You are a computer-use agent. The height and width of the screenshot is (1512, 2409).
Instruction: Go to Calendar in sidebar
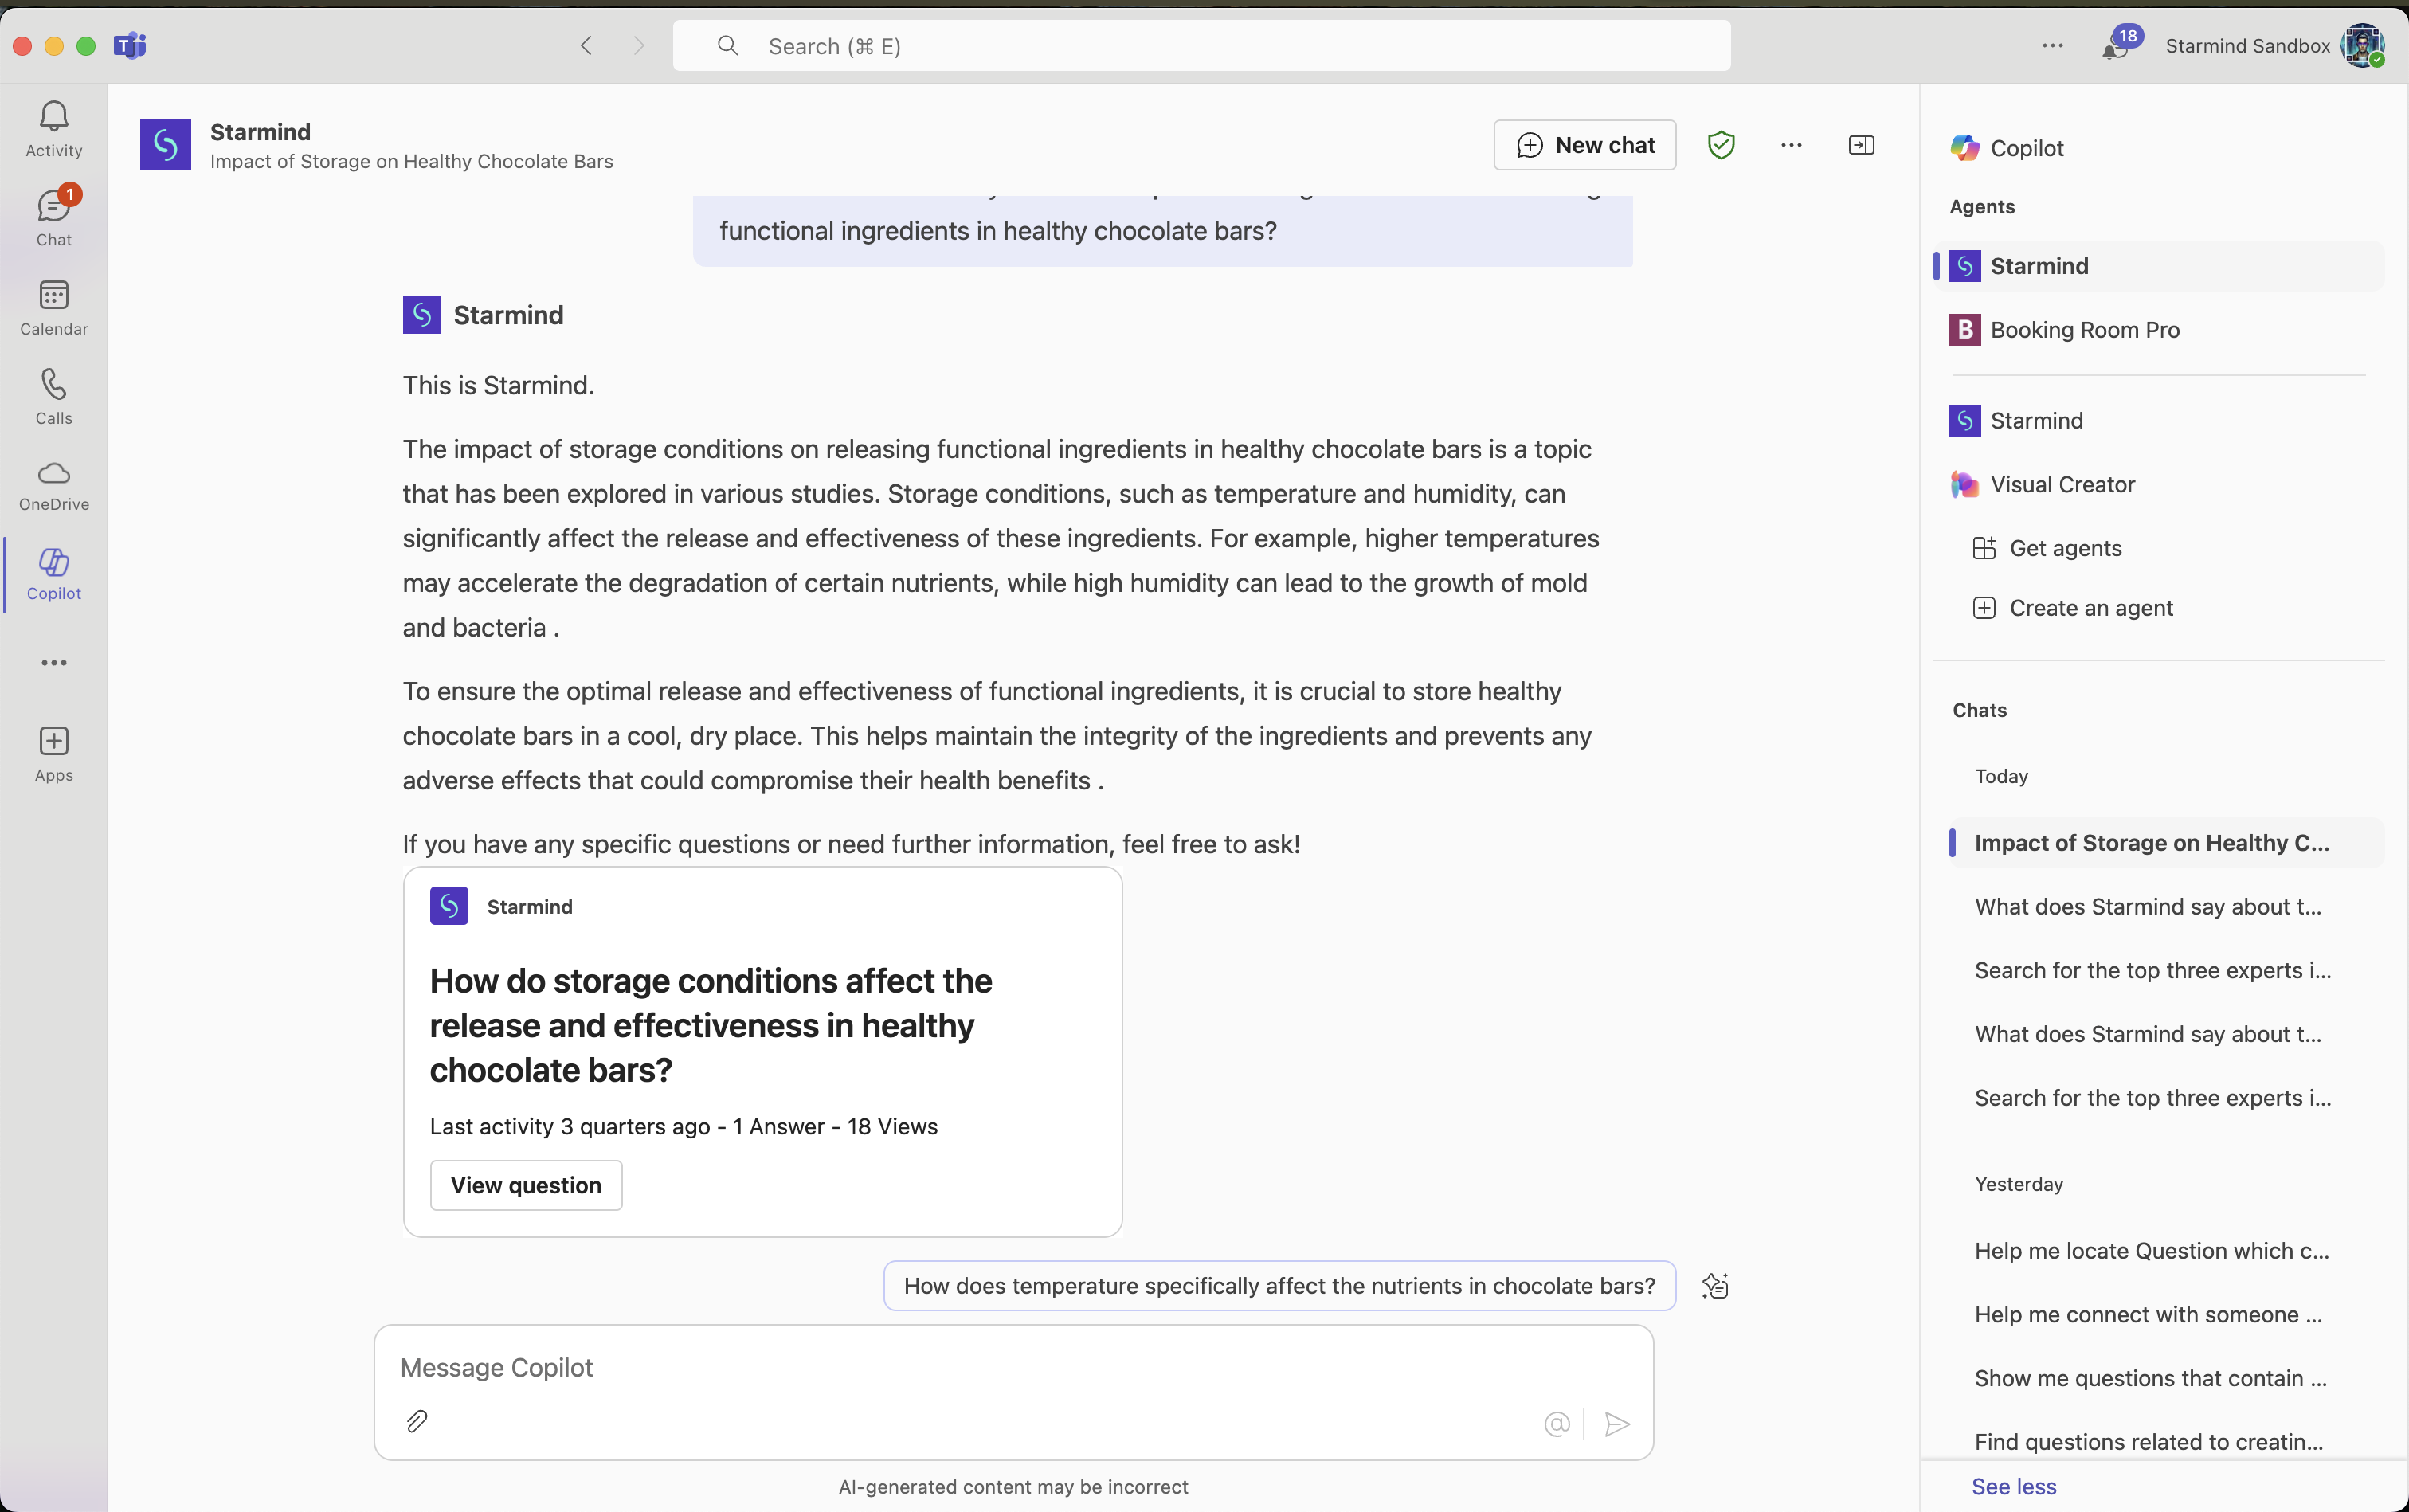point(54,307)
